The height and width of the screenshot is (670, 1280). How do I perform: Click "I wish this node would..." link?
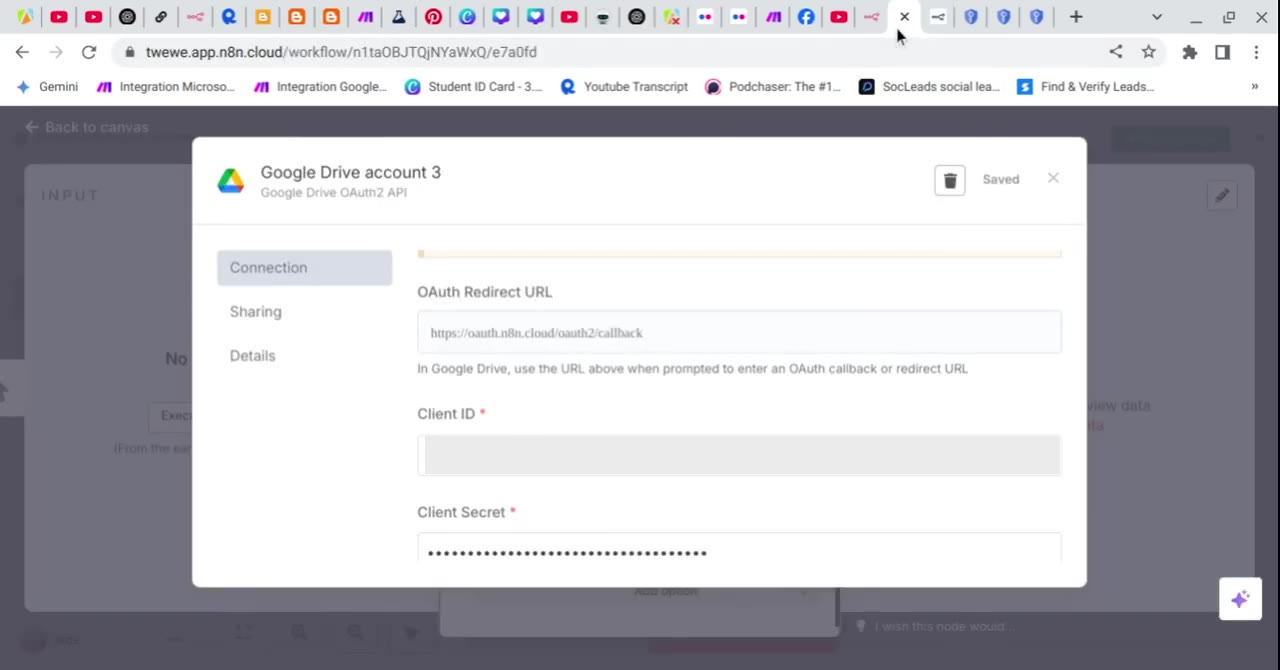(935, 627)
